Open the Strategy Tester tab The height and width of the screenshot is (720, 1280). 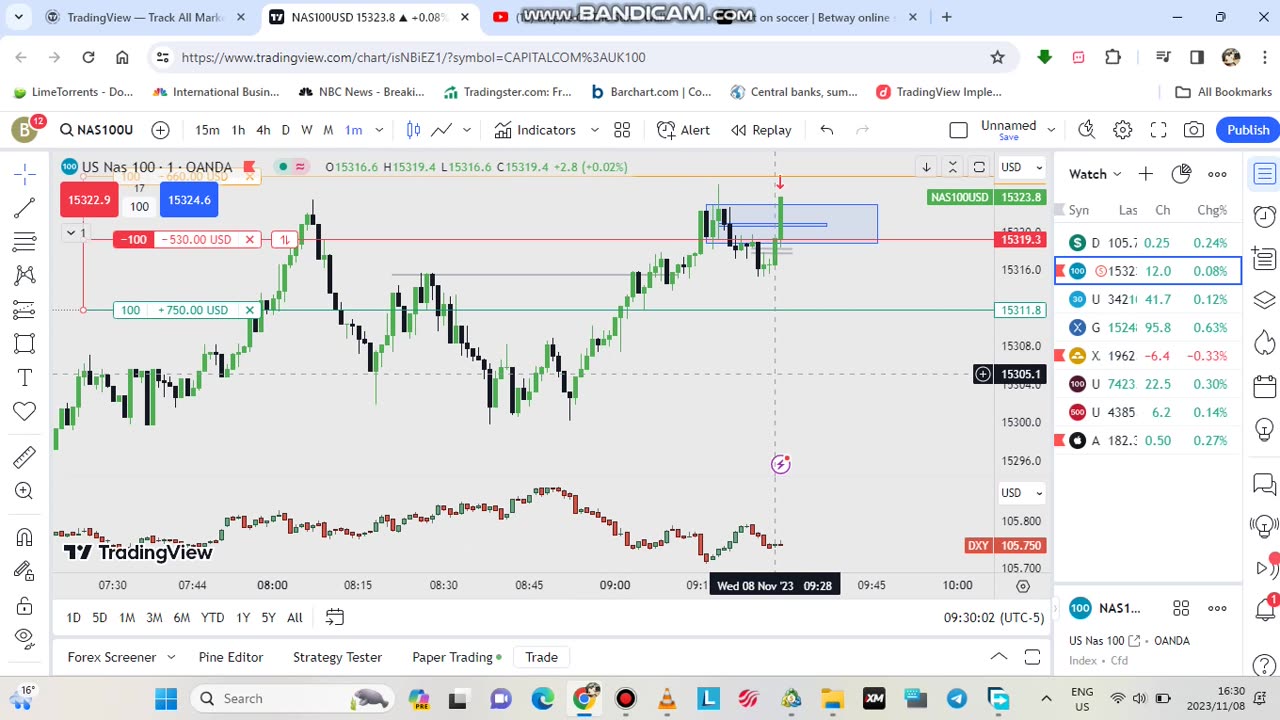point(337,657)
